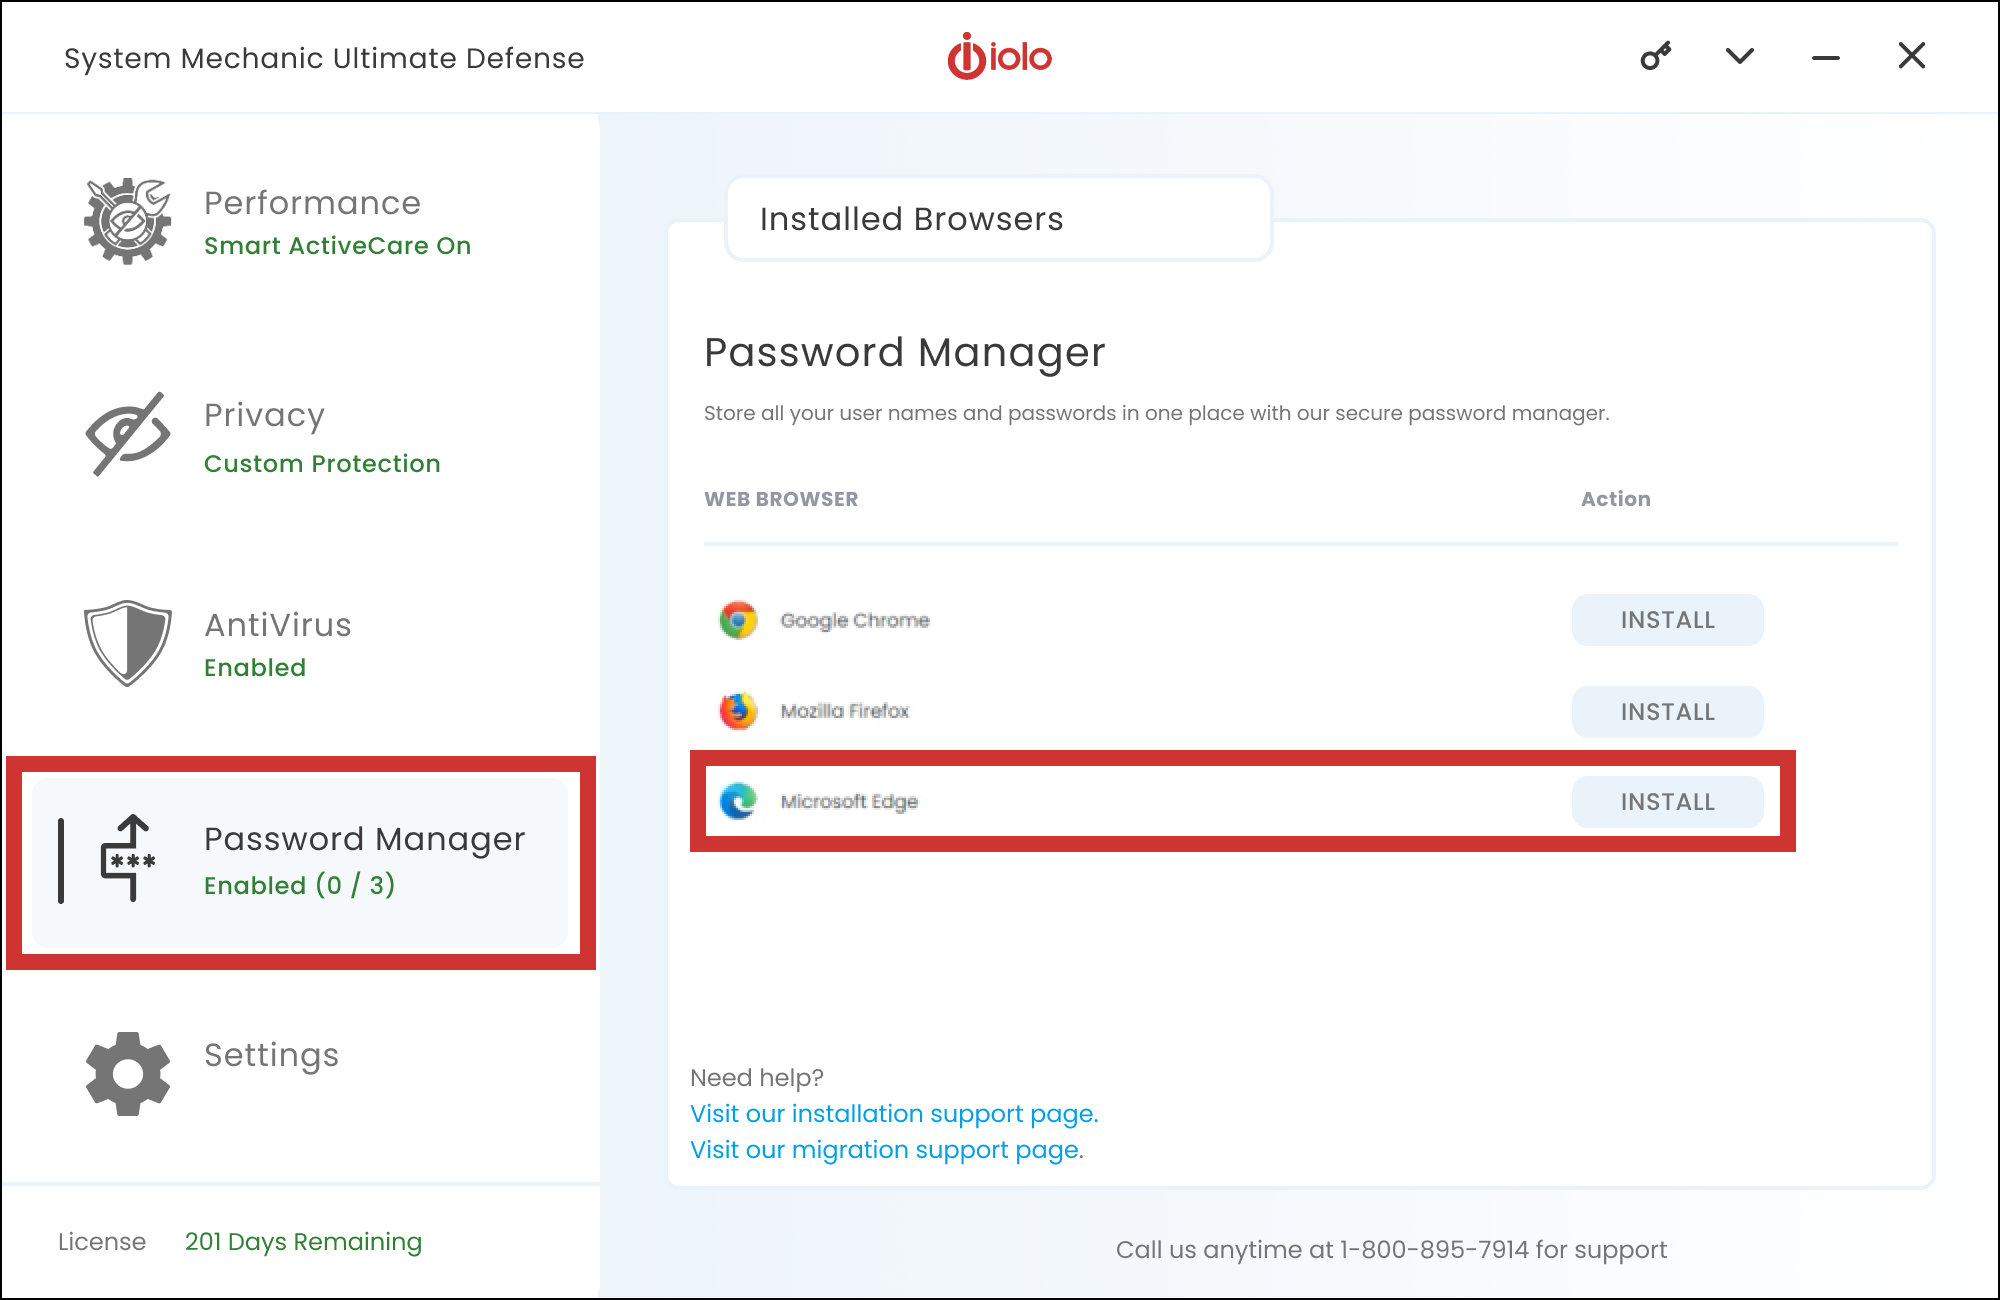
Task: Click the Settings gear icon
Action: coord(128,1074)
